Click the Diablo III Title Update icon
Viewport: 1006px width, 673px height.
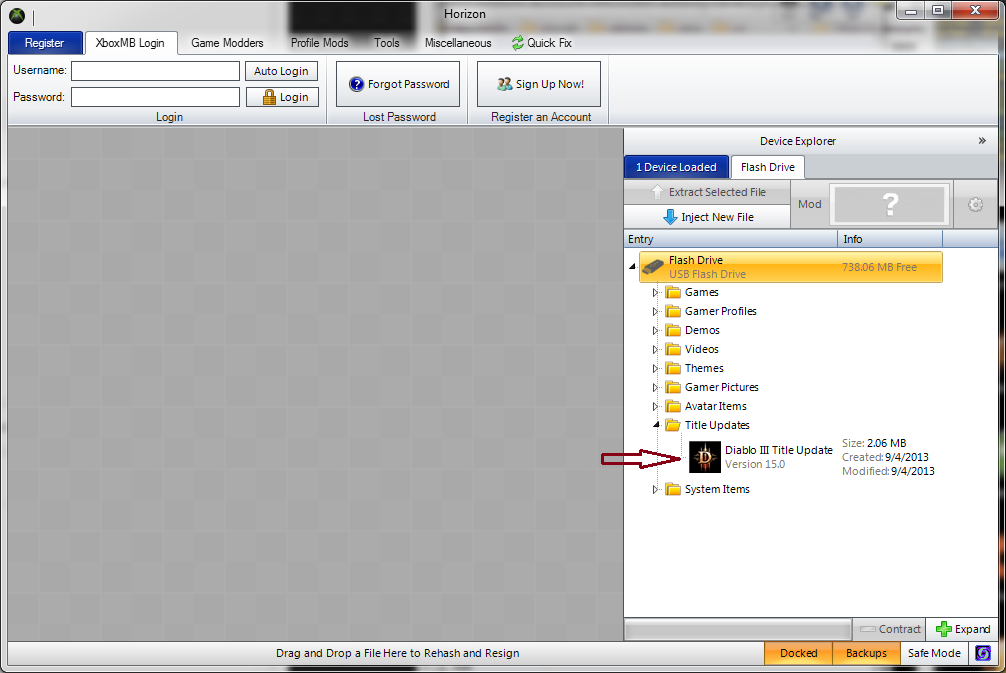[705, 457]
